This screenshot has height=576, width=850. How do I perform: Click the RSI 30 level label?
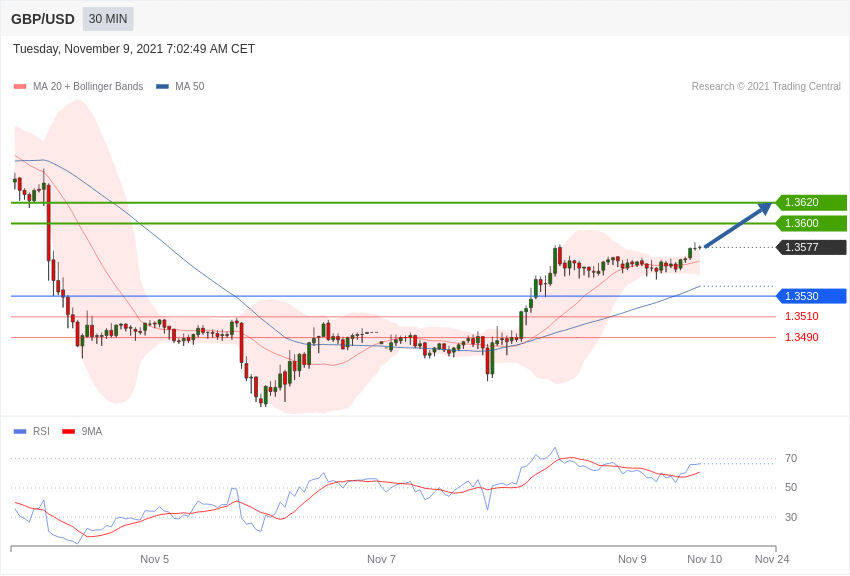click(x=791, y=517)
